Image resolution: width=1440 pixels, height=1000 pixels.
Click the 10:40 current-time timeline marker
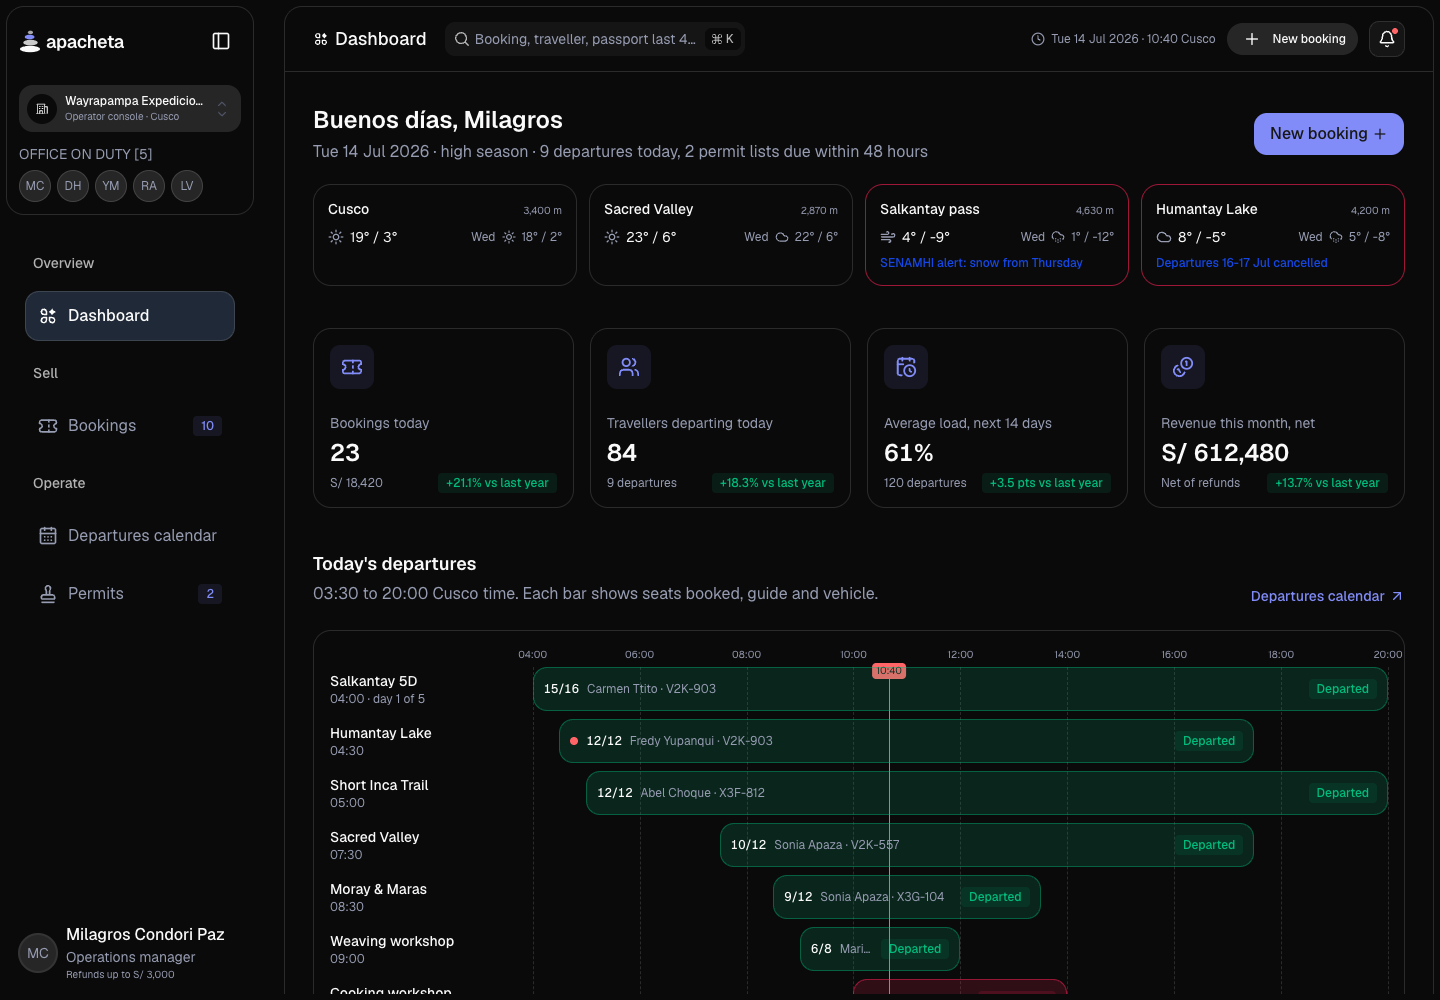889,671
